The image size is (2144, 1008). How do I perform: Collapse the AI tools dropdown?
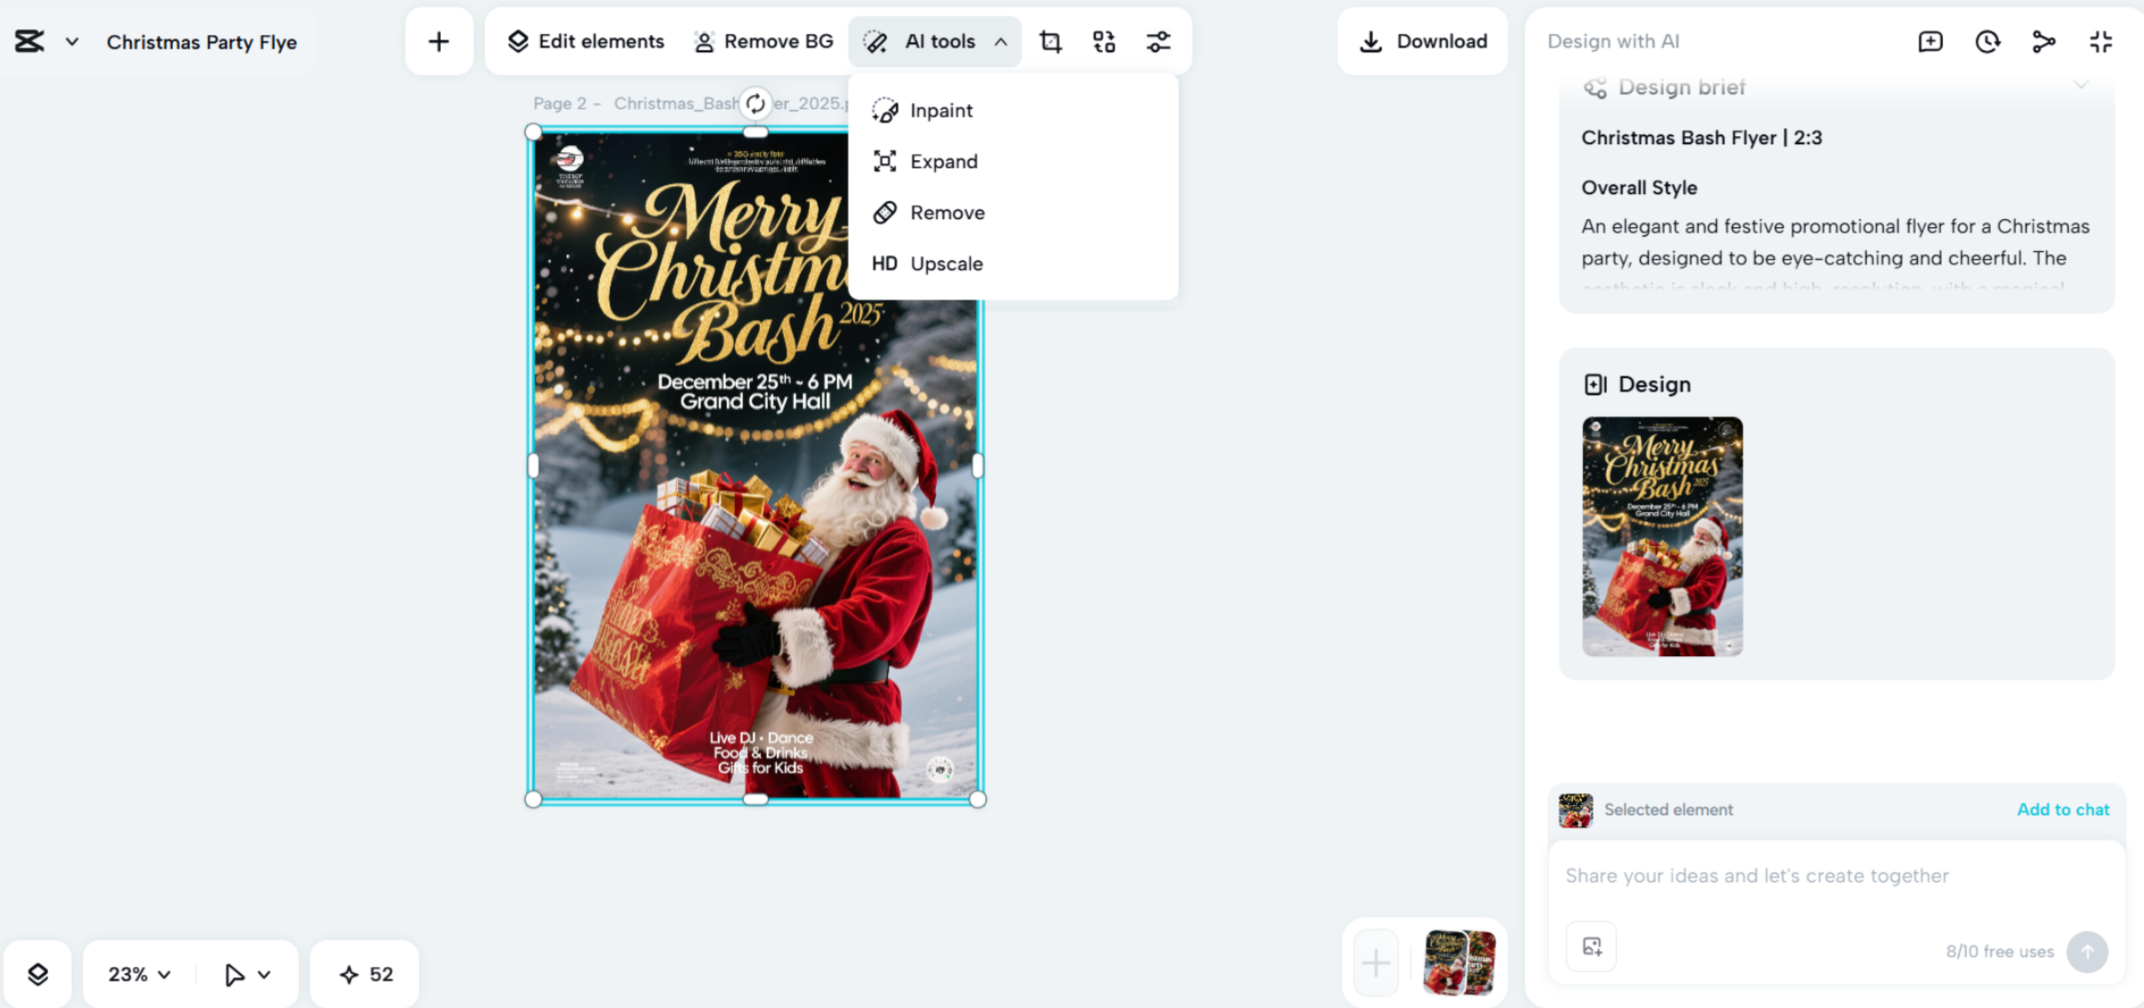(999, 41)
